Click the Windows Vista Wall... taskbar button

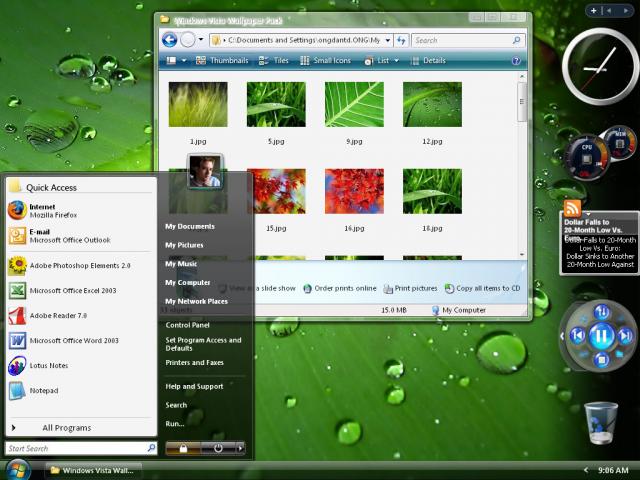click(x=93, y=471)
